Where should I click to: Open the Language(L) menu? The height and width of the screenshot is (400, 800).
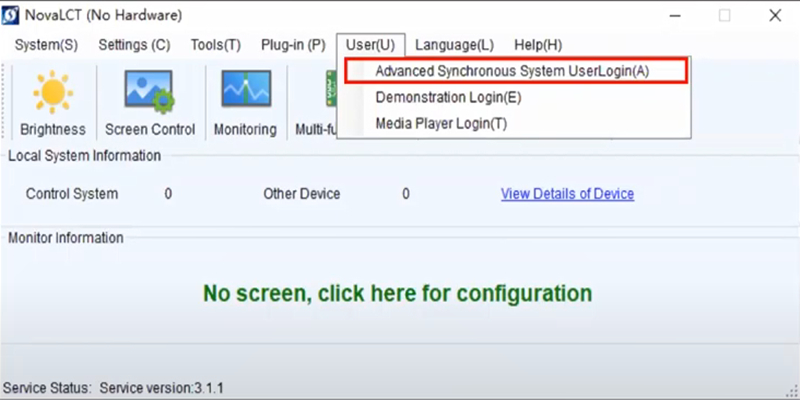pos(454,45)
